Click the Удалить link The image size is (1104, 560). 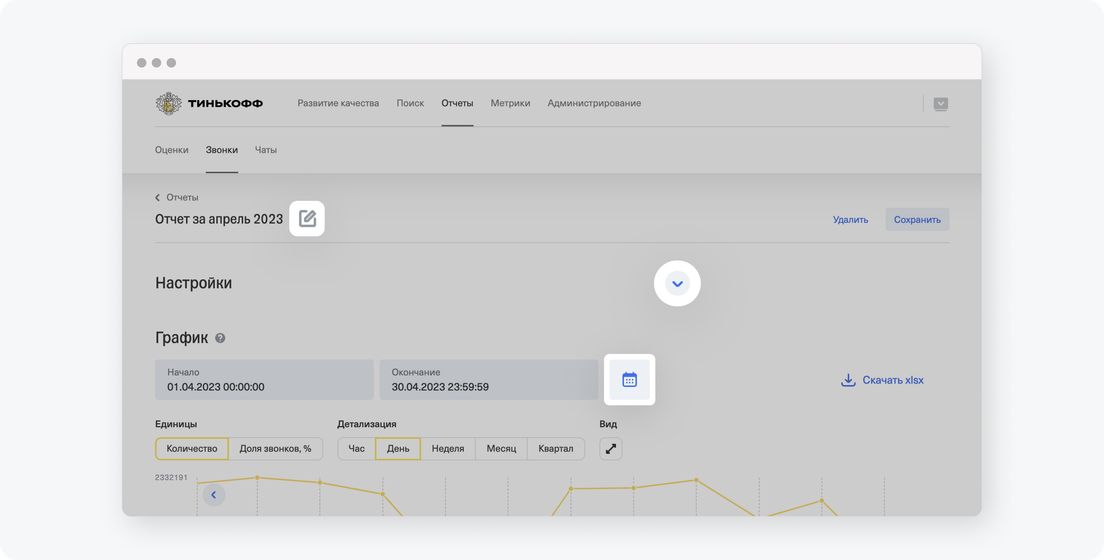coord(851,219)
